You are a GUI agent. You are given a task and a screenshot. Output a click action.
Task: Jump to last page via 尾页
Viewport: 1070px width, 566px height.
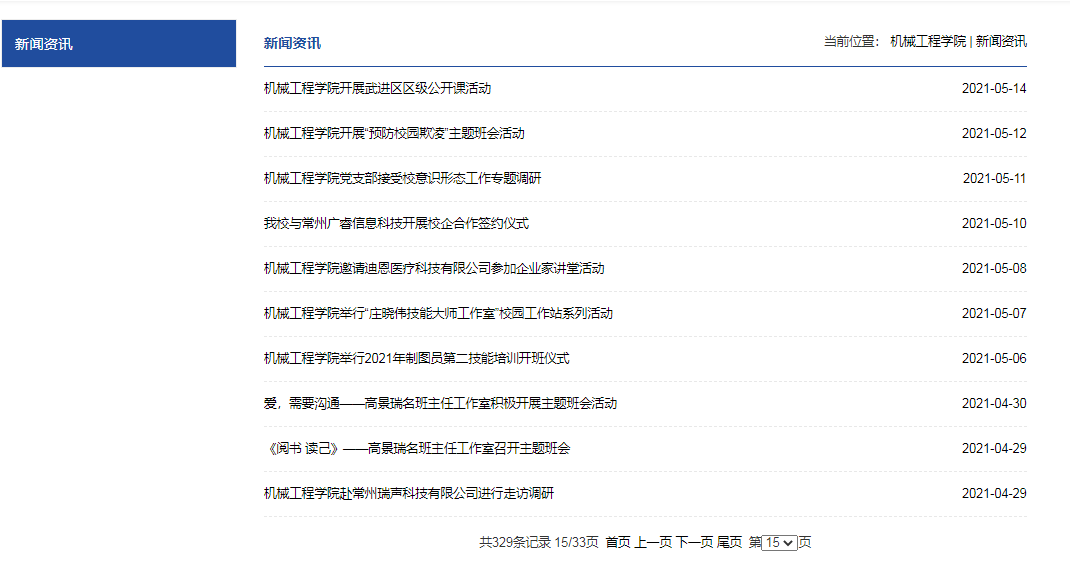point(729,542)
